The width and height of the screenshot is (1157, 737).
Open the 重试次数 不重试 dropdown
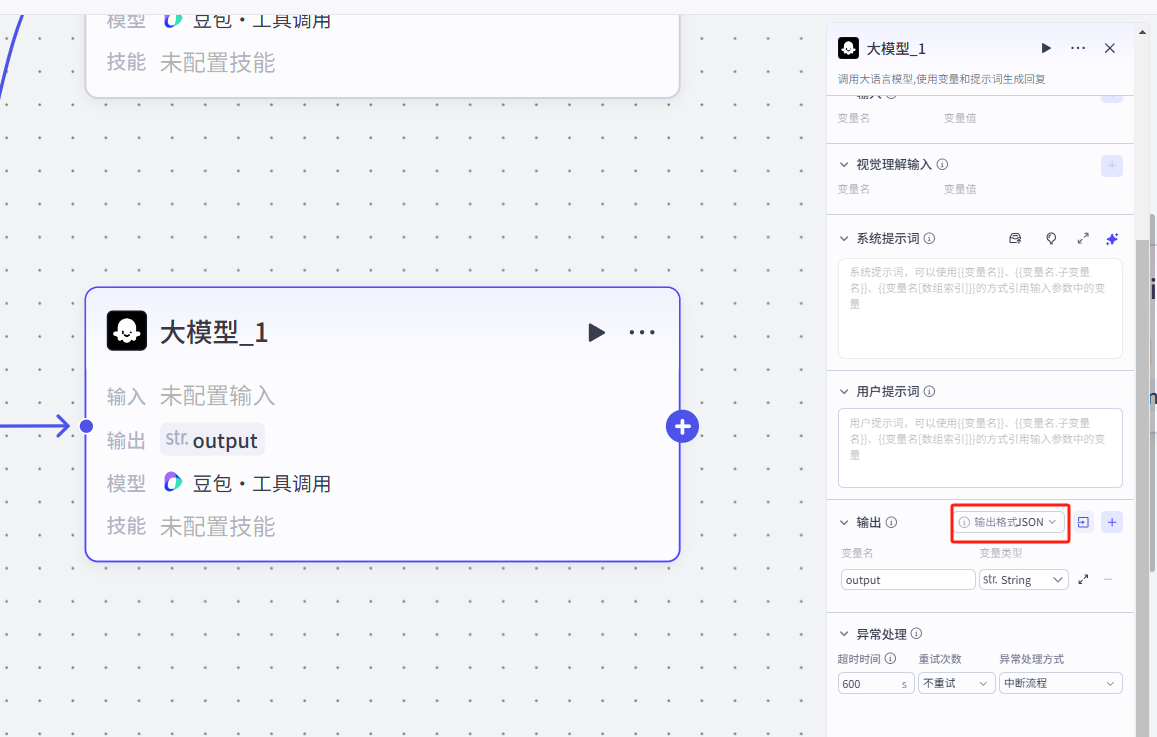[x=955, y=684]
